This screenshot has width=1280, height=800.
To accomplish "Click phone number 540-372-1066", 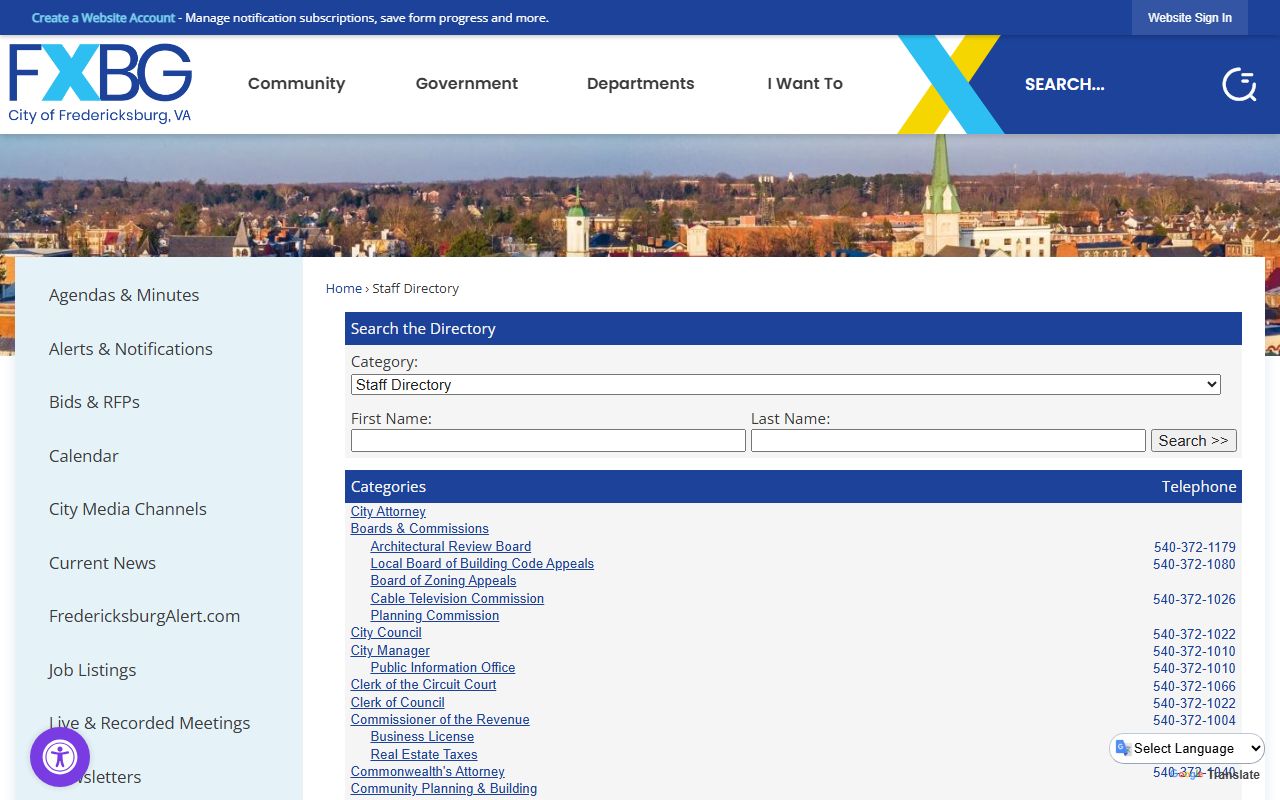I will click(1194, 687).
